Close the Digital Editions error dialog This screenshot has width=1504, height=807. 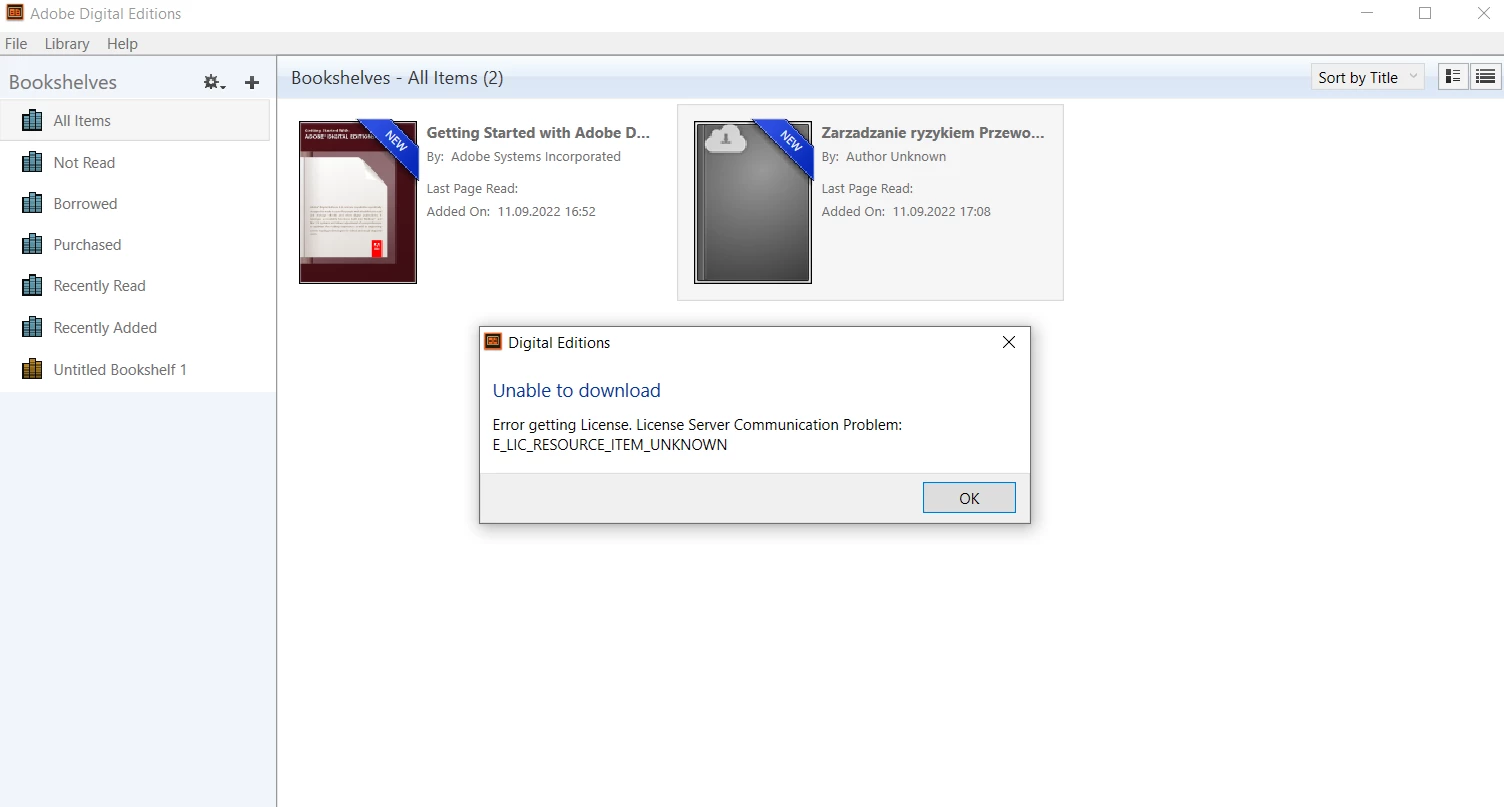point(1009,342)
